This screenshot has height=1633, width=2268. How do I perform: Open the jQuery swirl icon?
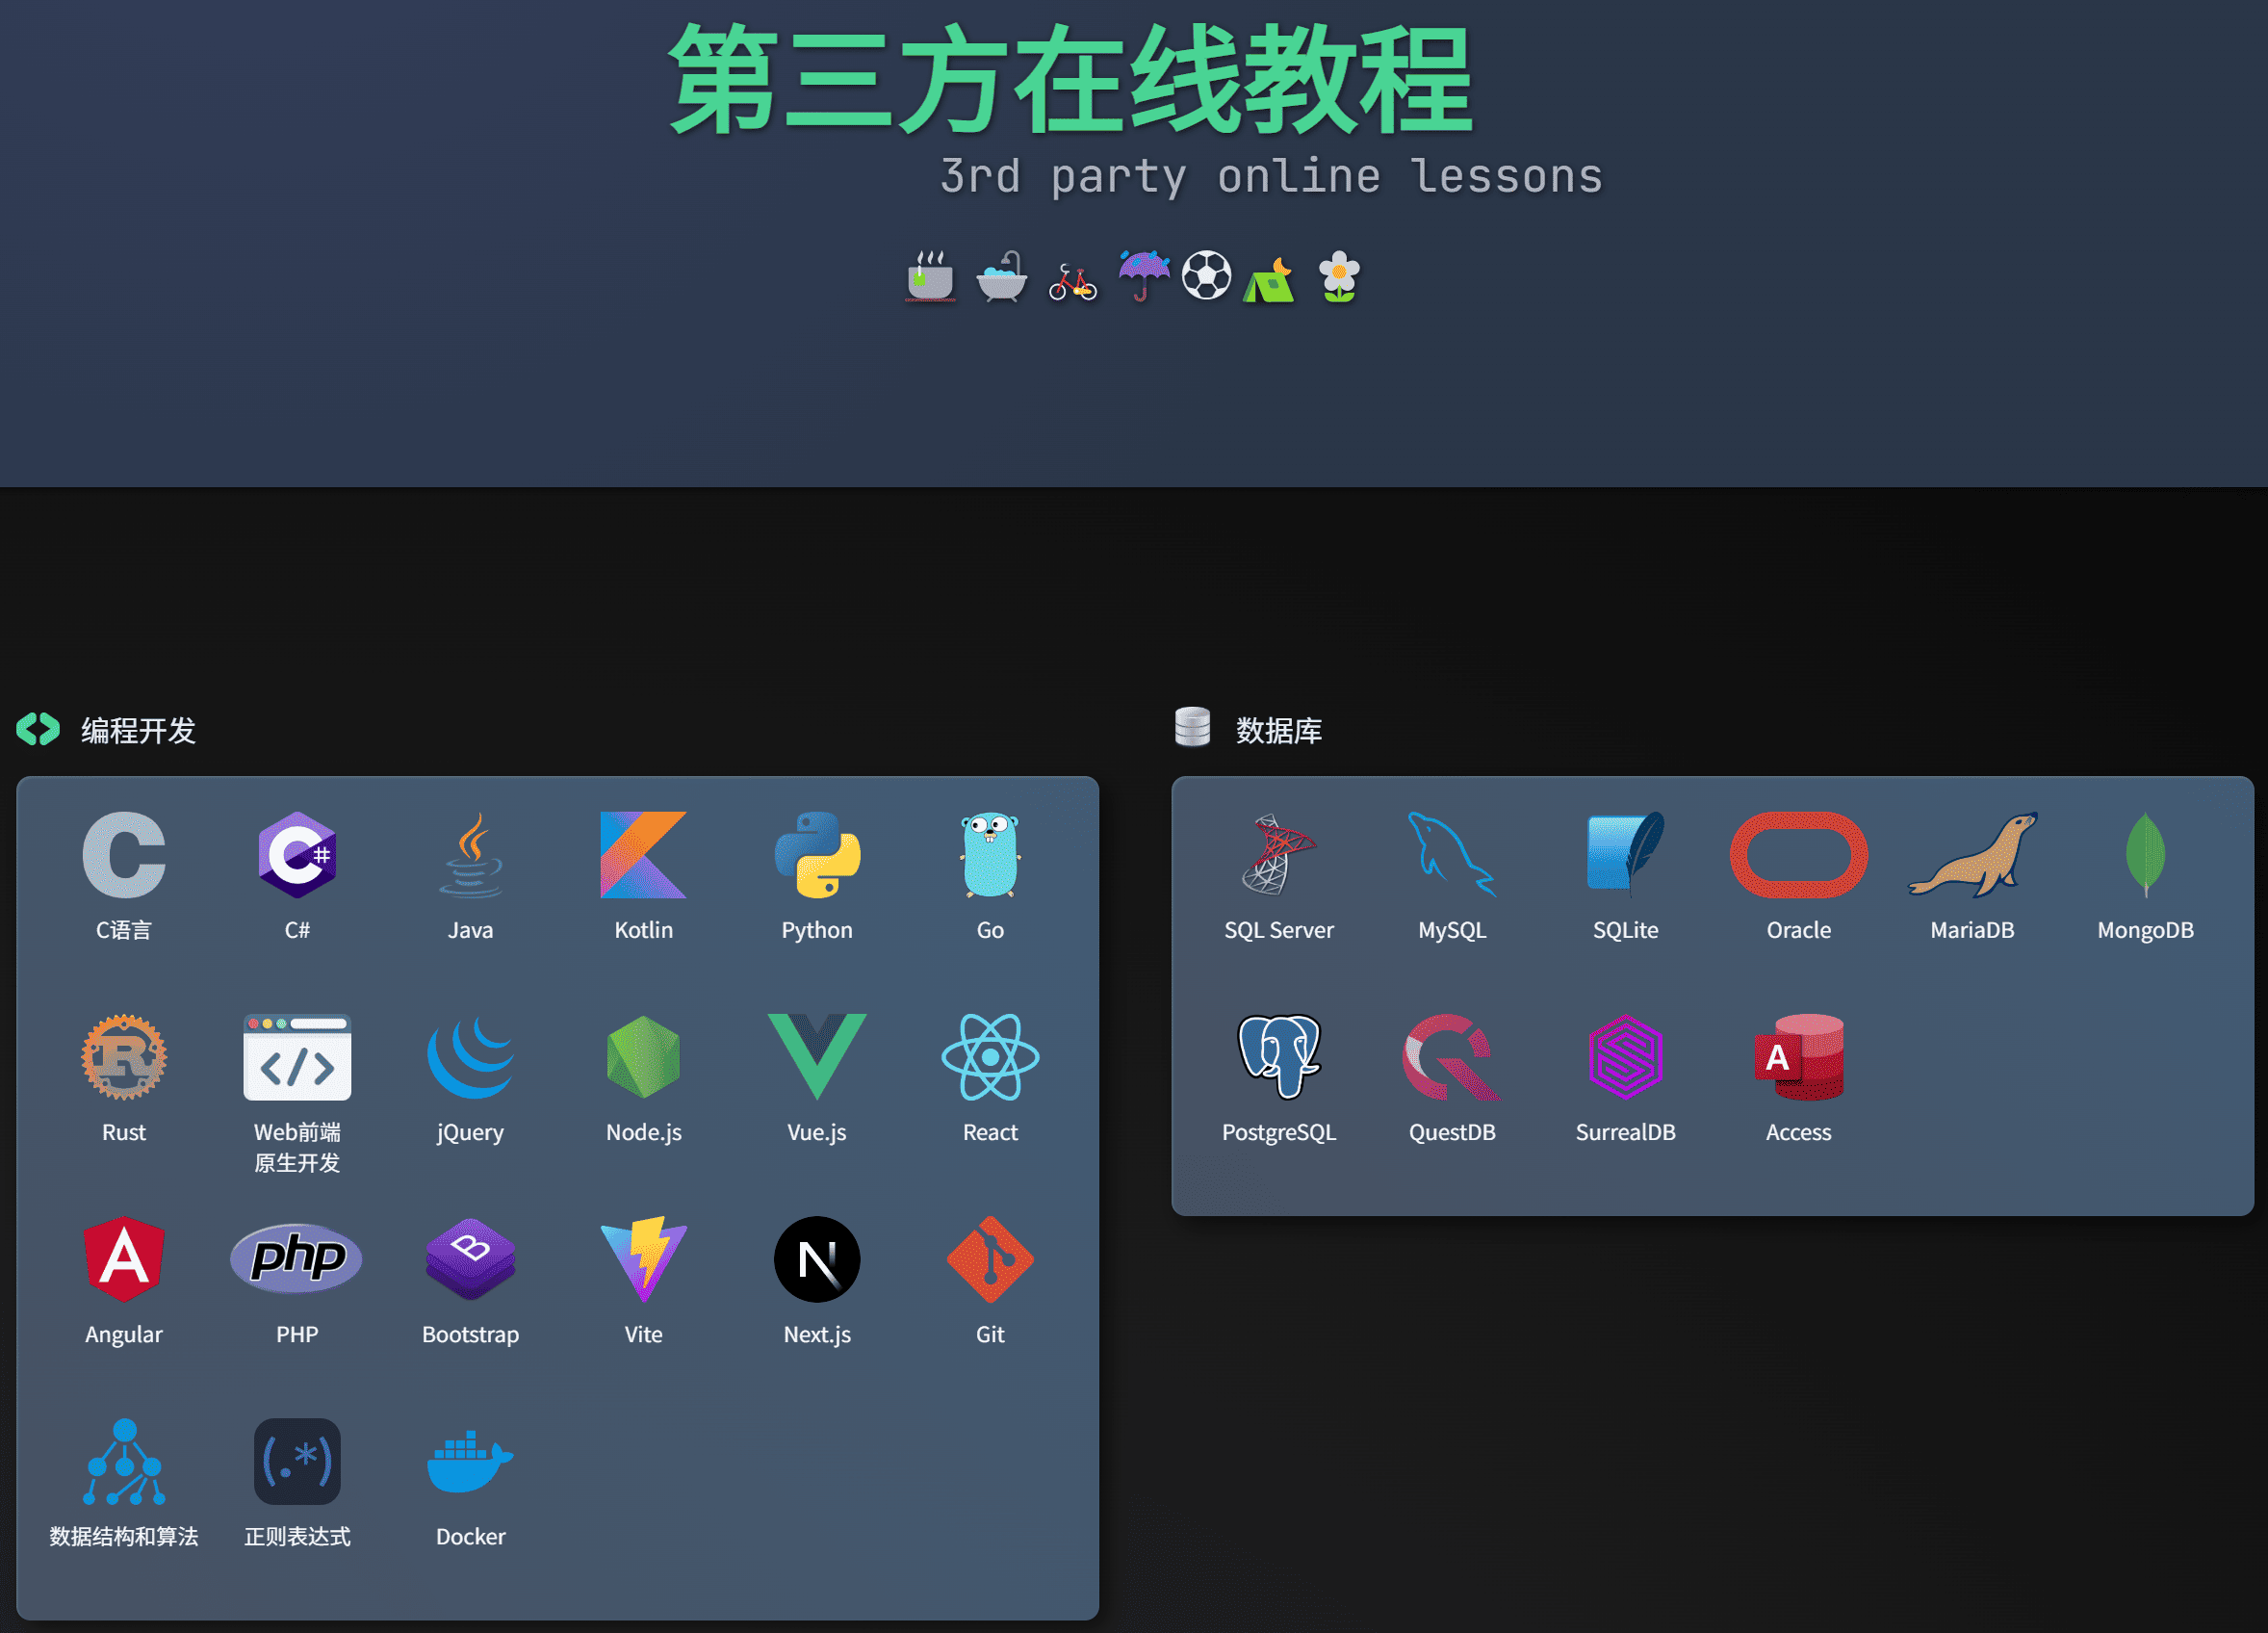[470, 1057]
